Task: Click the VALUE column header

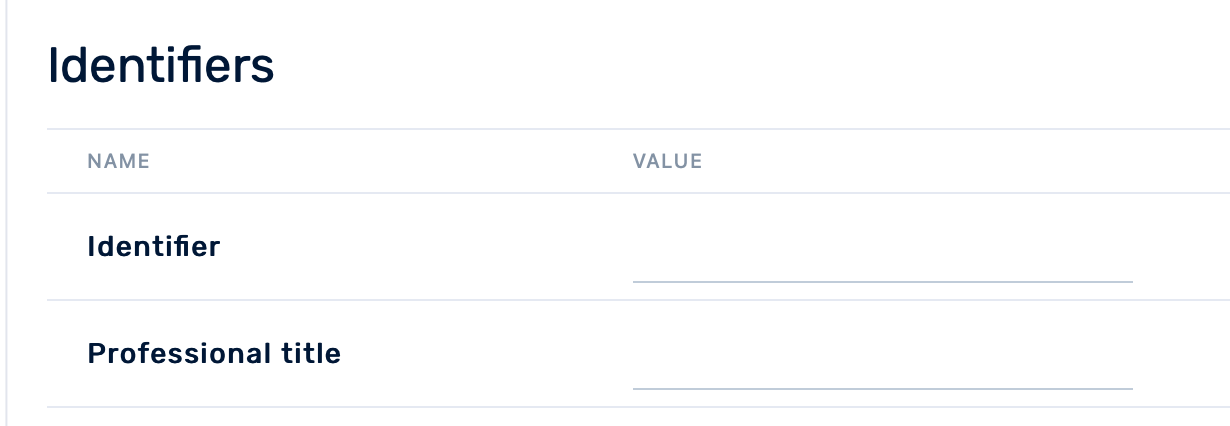Action: [667, 161]
